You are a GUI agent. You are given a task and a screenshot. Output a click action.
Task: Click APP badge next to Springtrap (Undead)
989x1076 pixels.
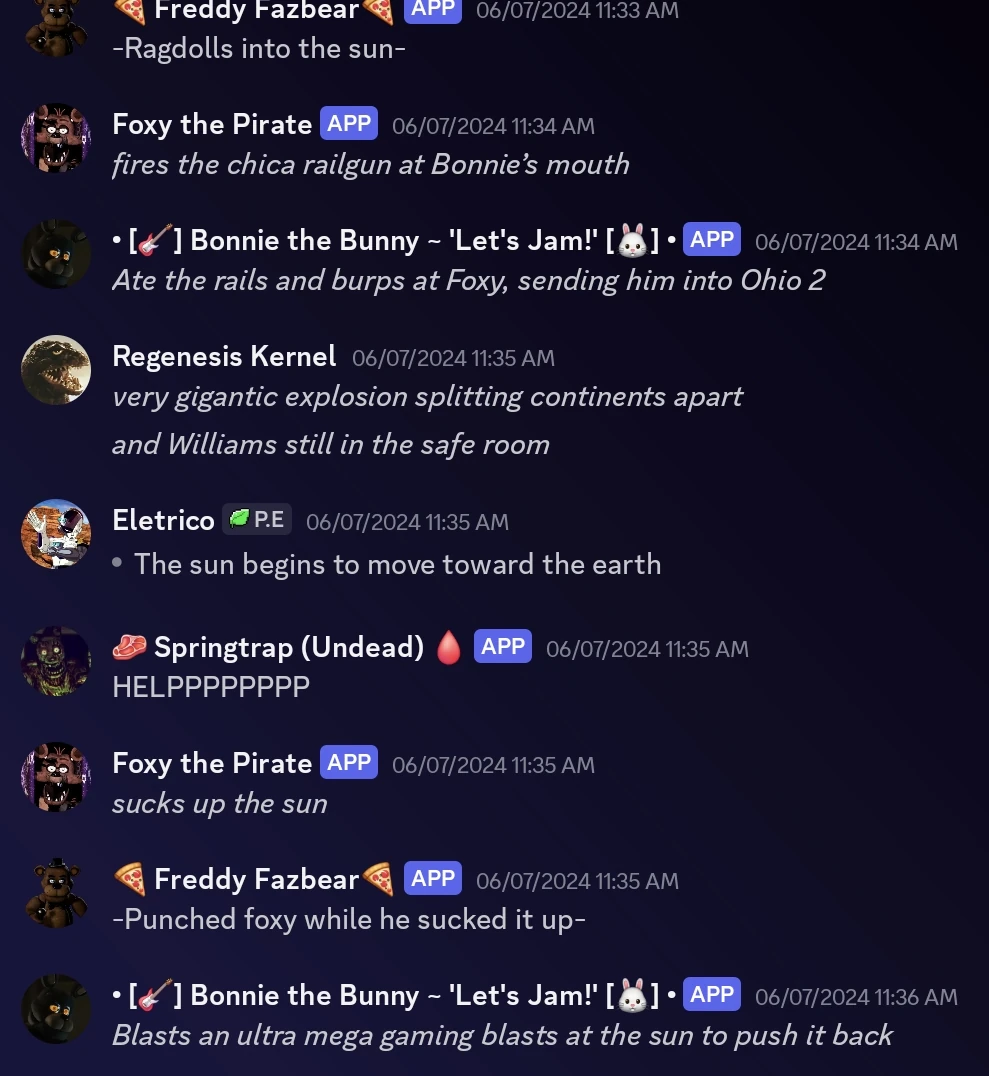[502, 646]
